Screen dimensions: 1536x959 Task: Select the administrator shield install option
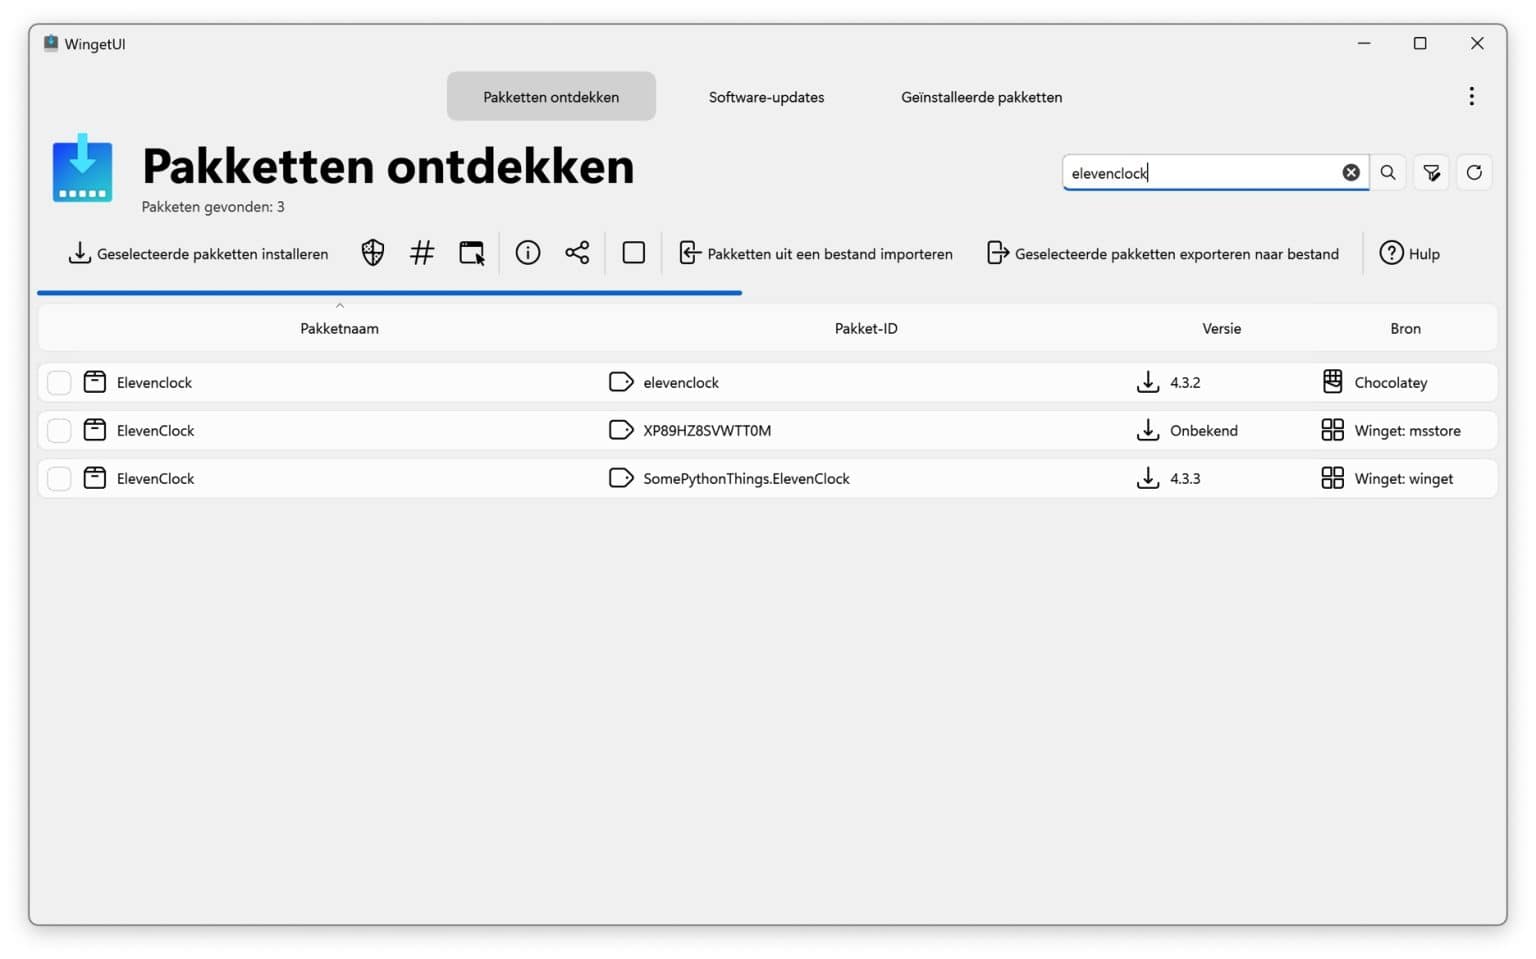click(x=372, y=252)
